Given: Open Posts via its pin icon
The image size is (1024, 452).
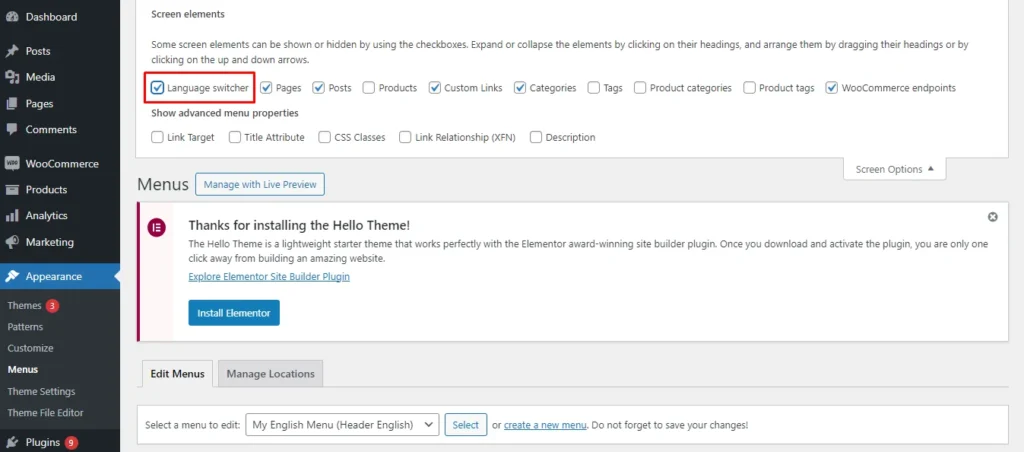Looking at the screenshot, I should tap(12, 51).
